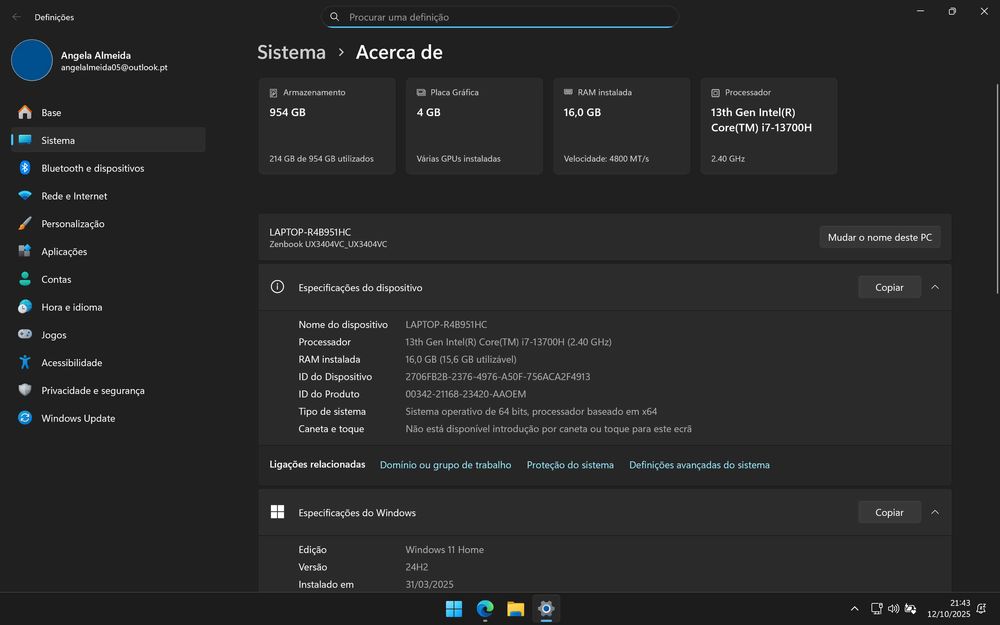
Task: Focus the Procurar uma definição search box
Action: (x=500, y=17)
